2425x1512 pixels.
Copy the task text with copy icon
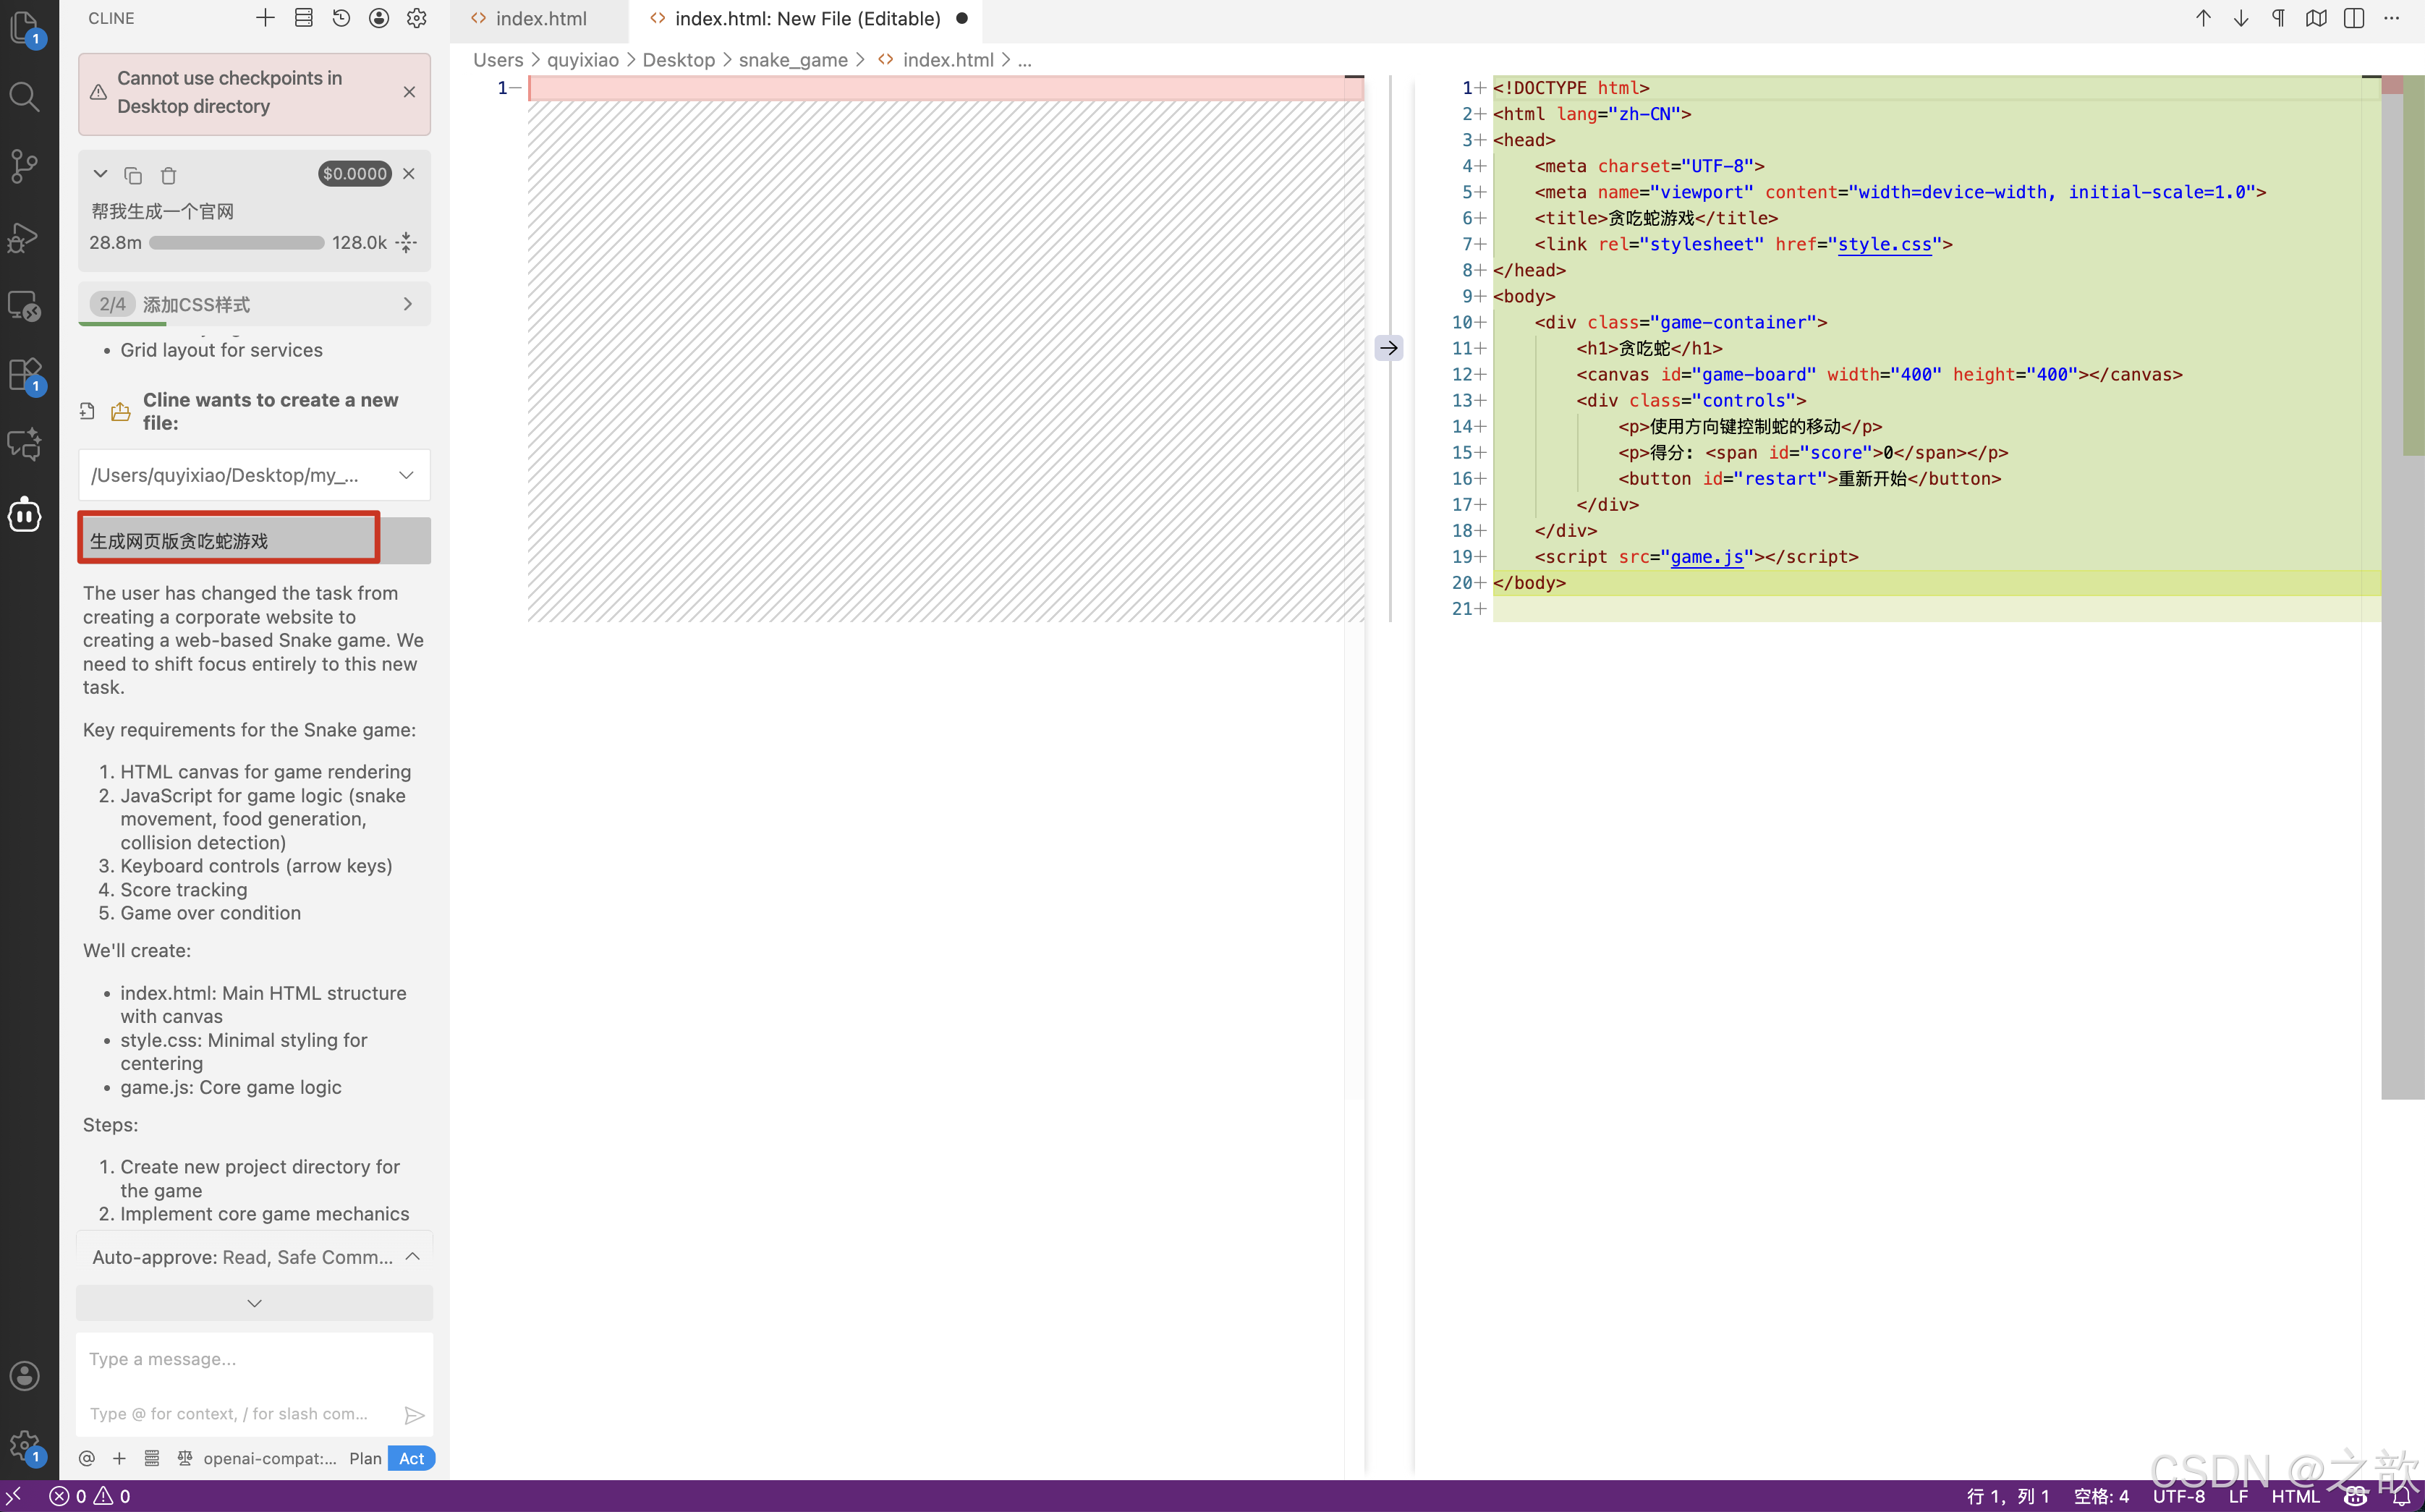[133, 175]
